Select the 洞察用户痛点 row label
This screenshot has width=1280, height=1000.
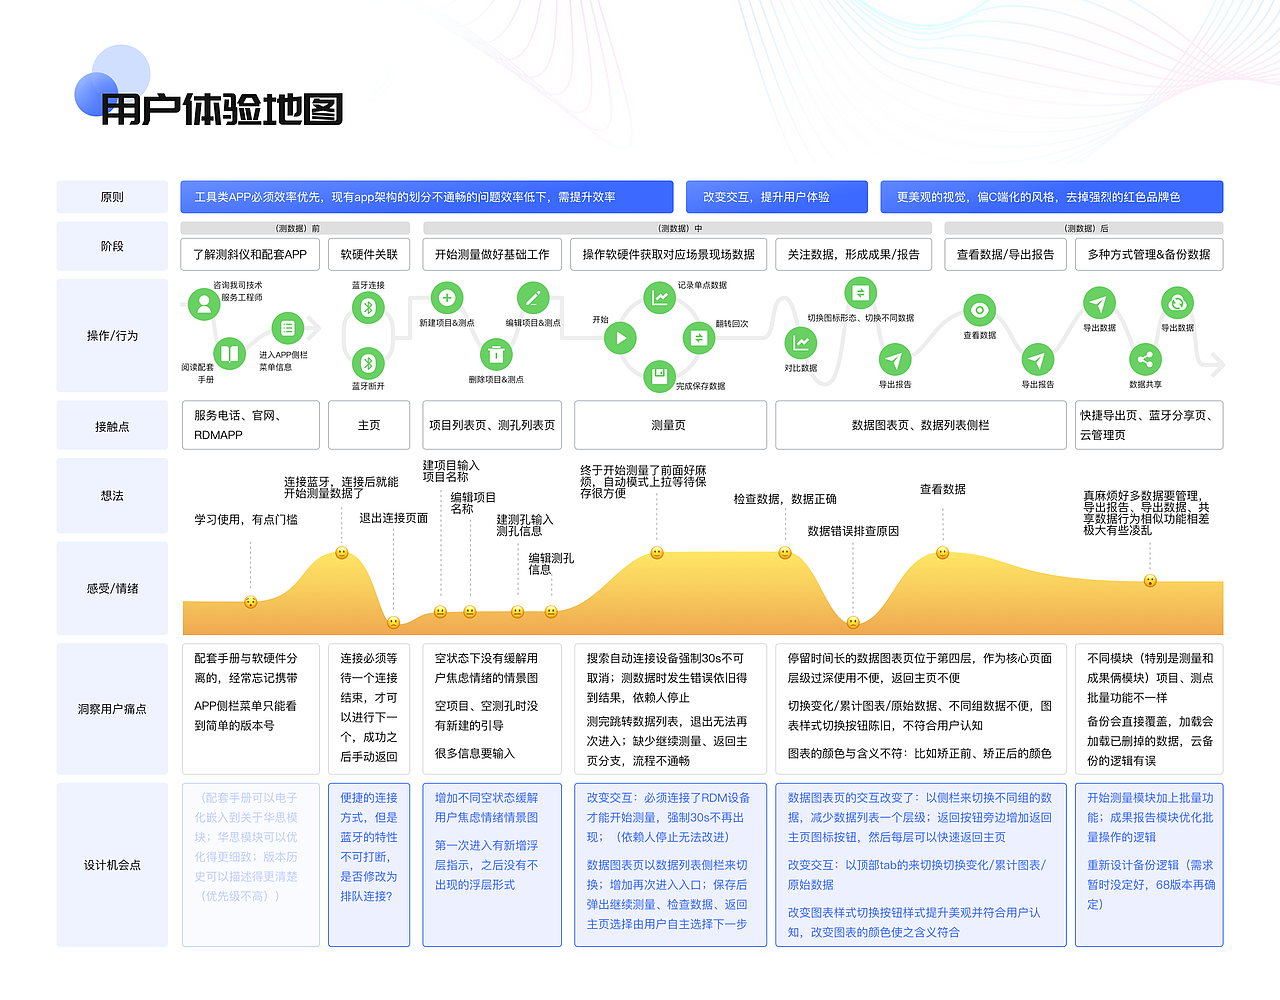pos(112,709)
